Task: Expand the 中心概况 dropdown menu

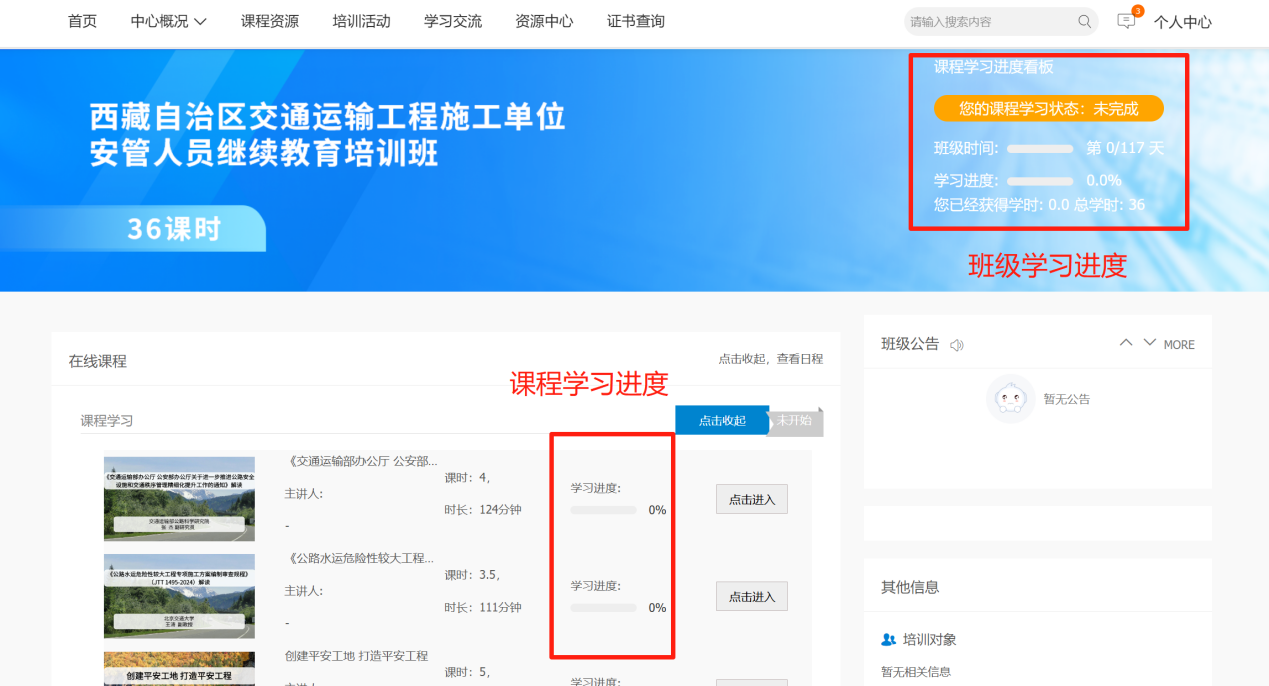Action: click(168, 21)
